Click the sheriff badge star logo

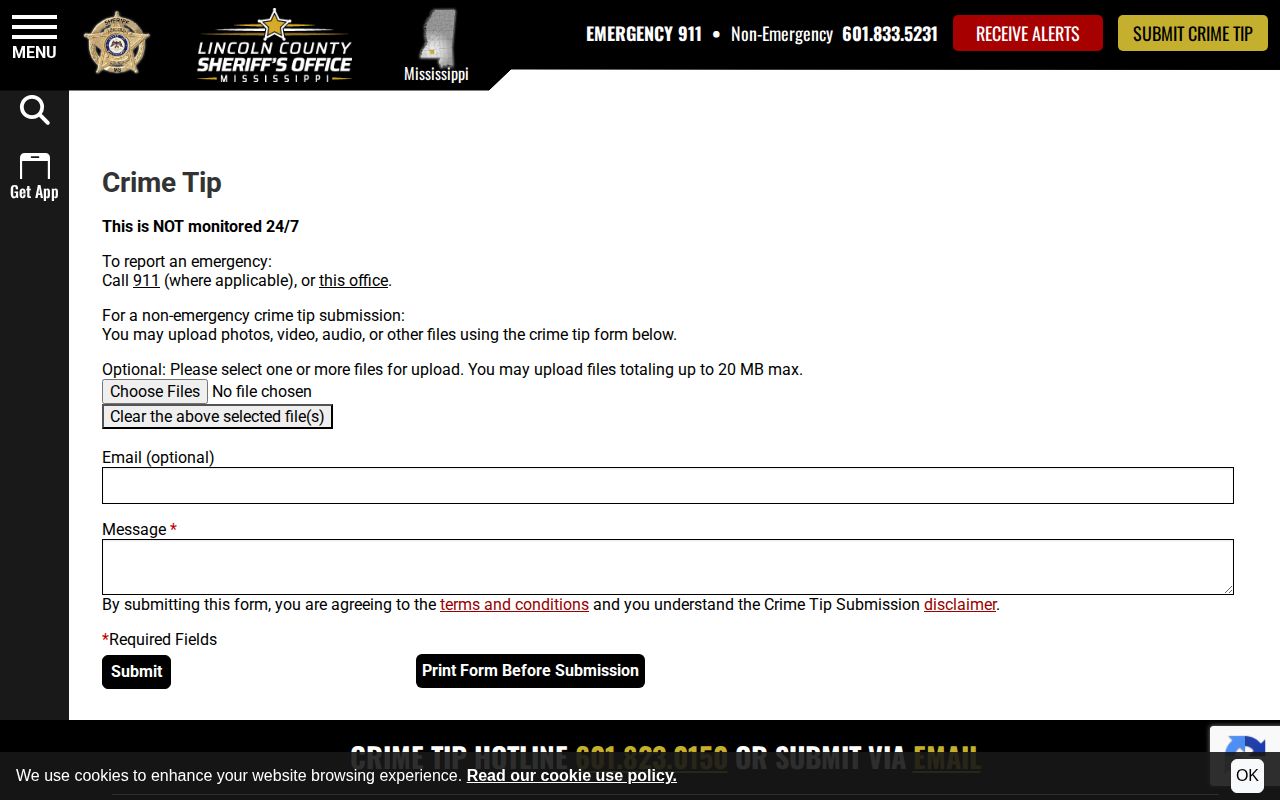pos(117,43)
